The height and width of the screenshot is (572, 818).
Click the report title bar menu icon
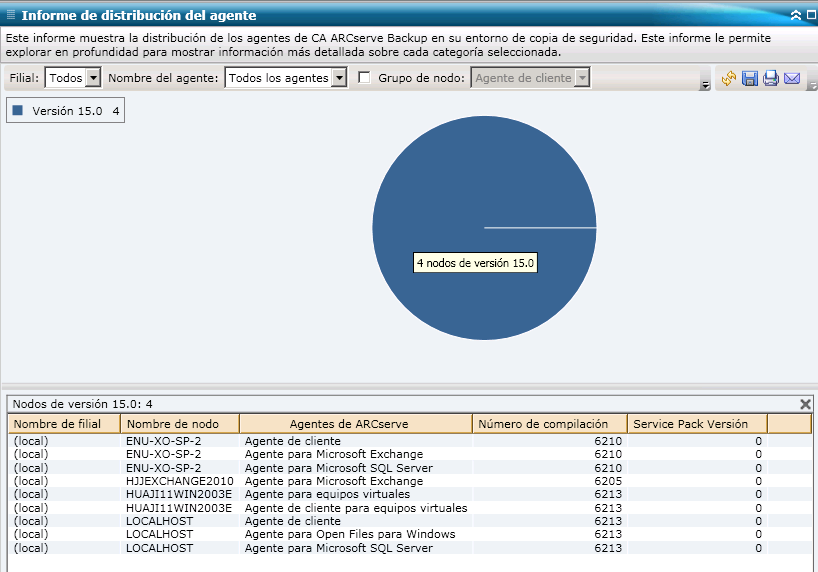[x=10, y=15]
